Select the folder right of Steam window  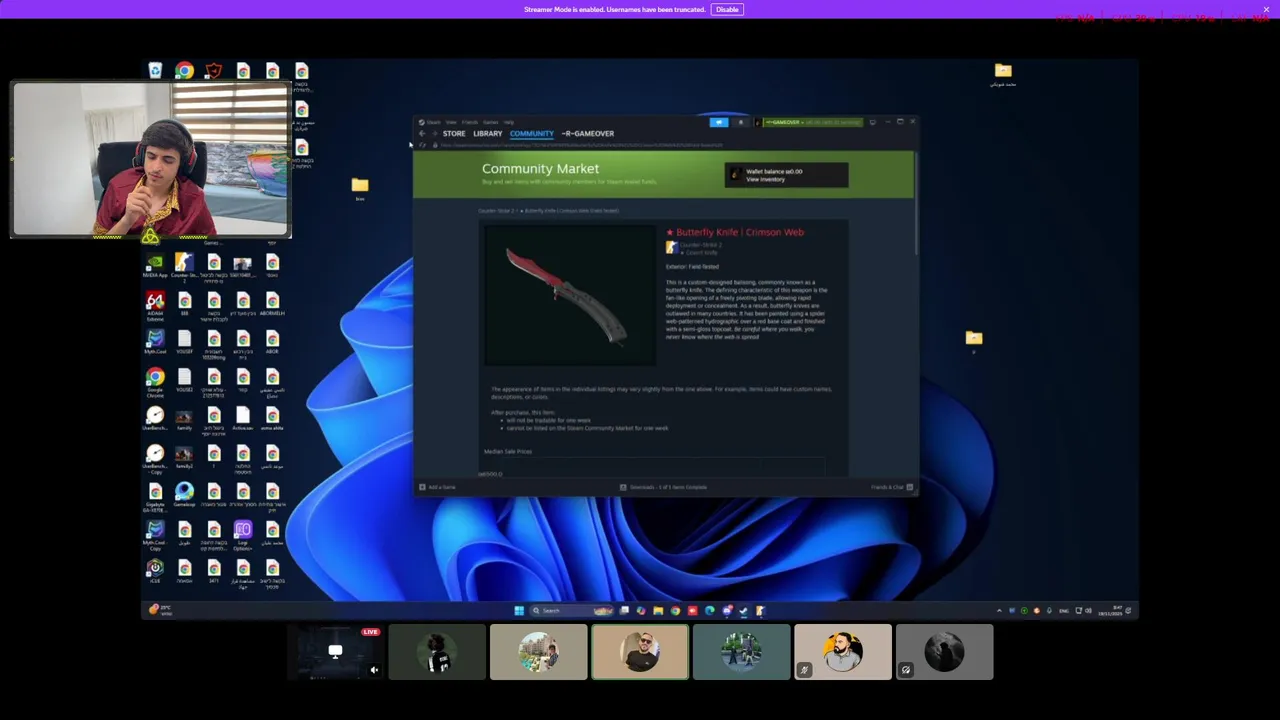pyautogui.click(x=974, y=340)
